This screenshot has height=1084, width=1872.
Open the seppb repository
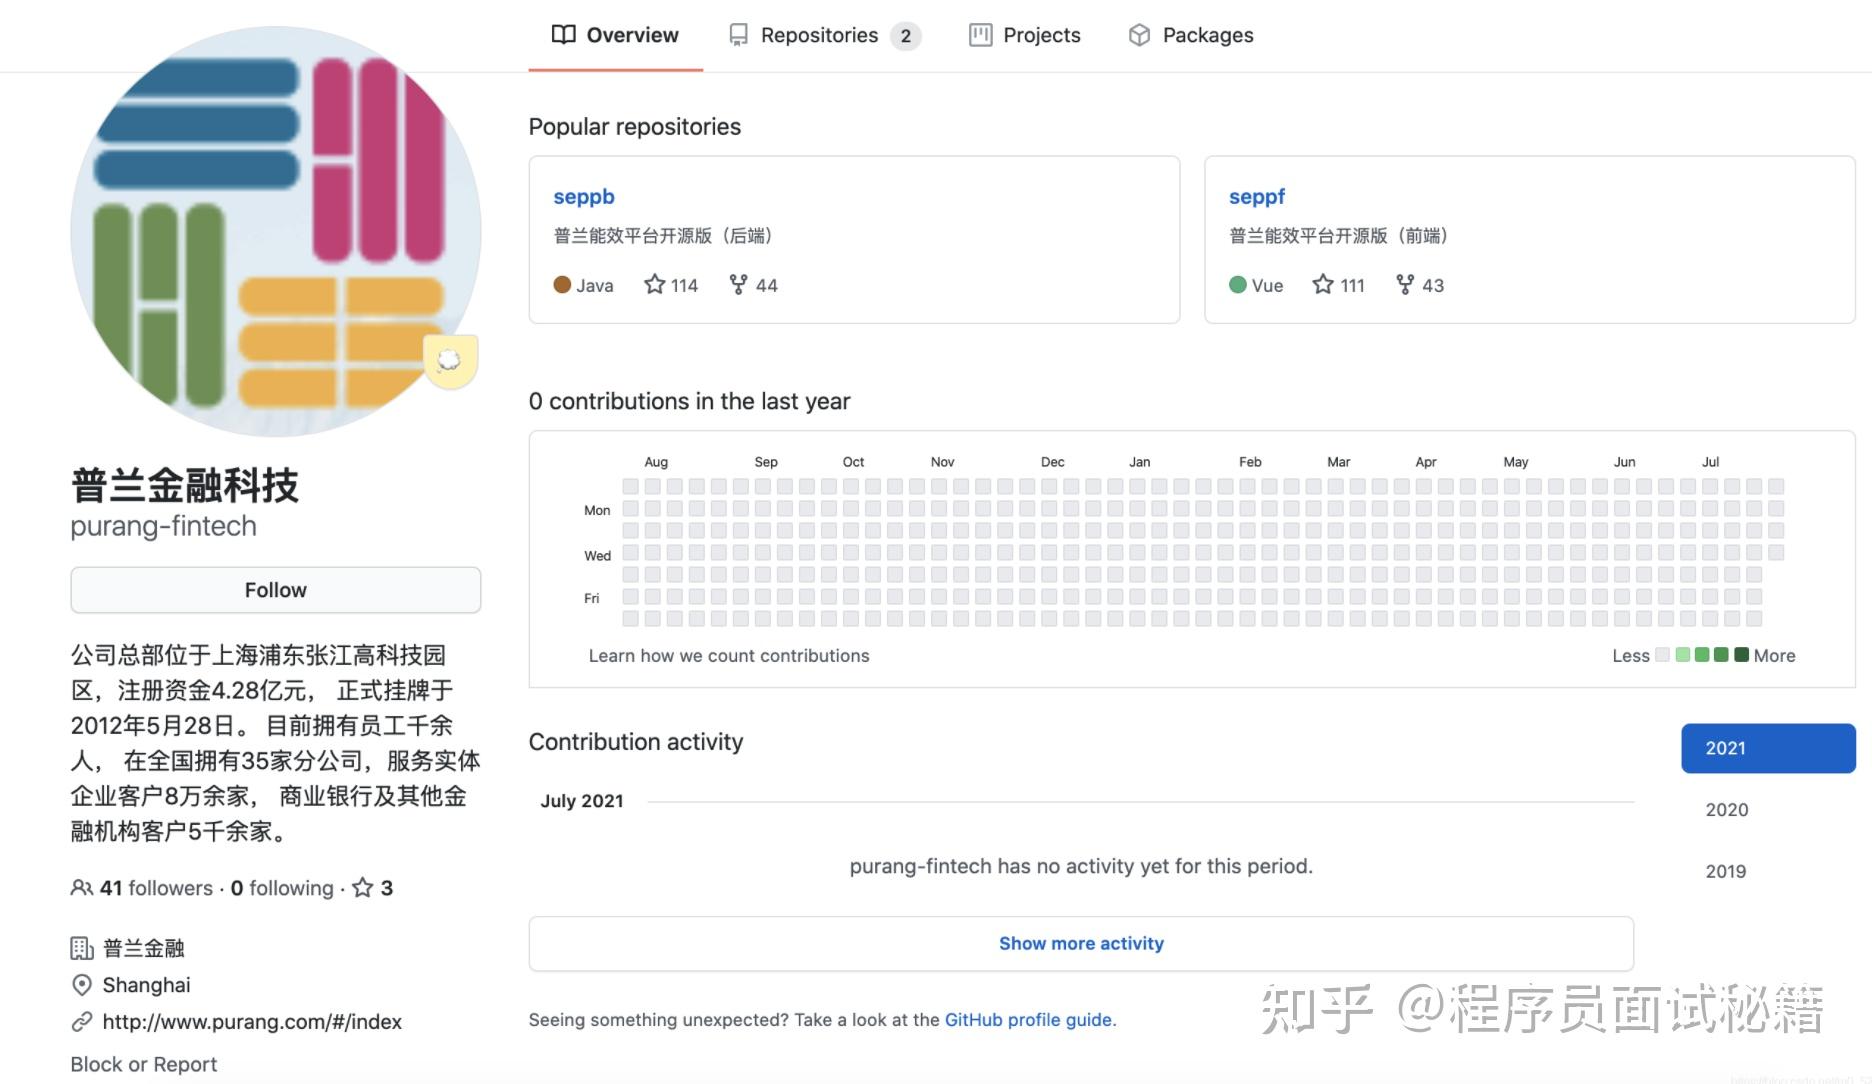(584, 196)
